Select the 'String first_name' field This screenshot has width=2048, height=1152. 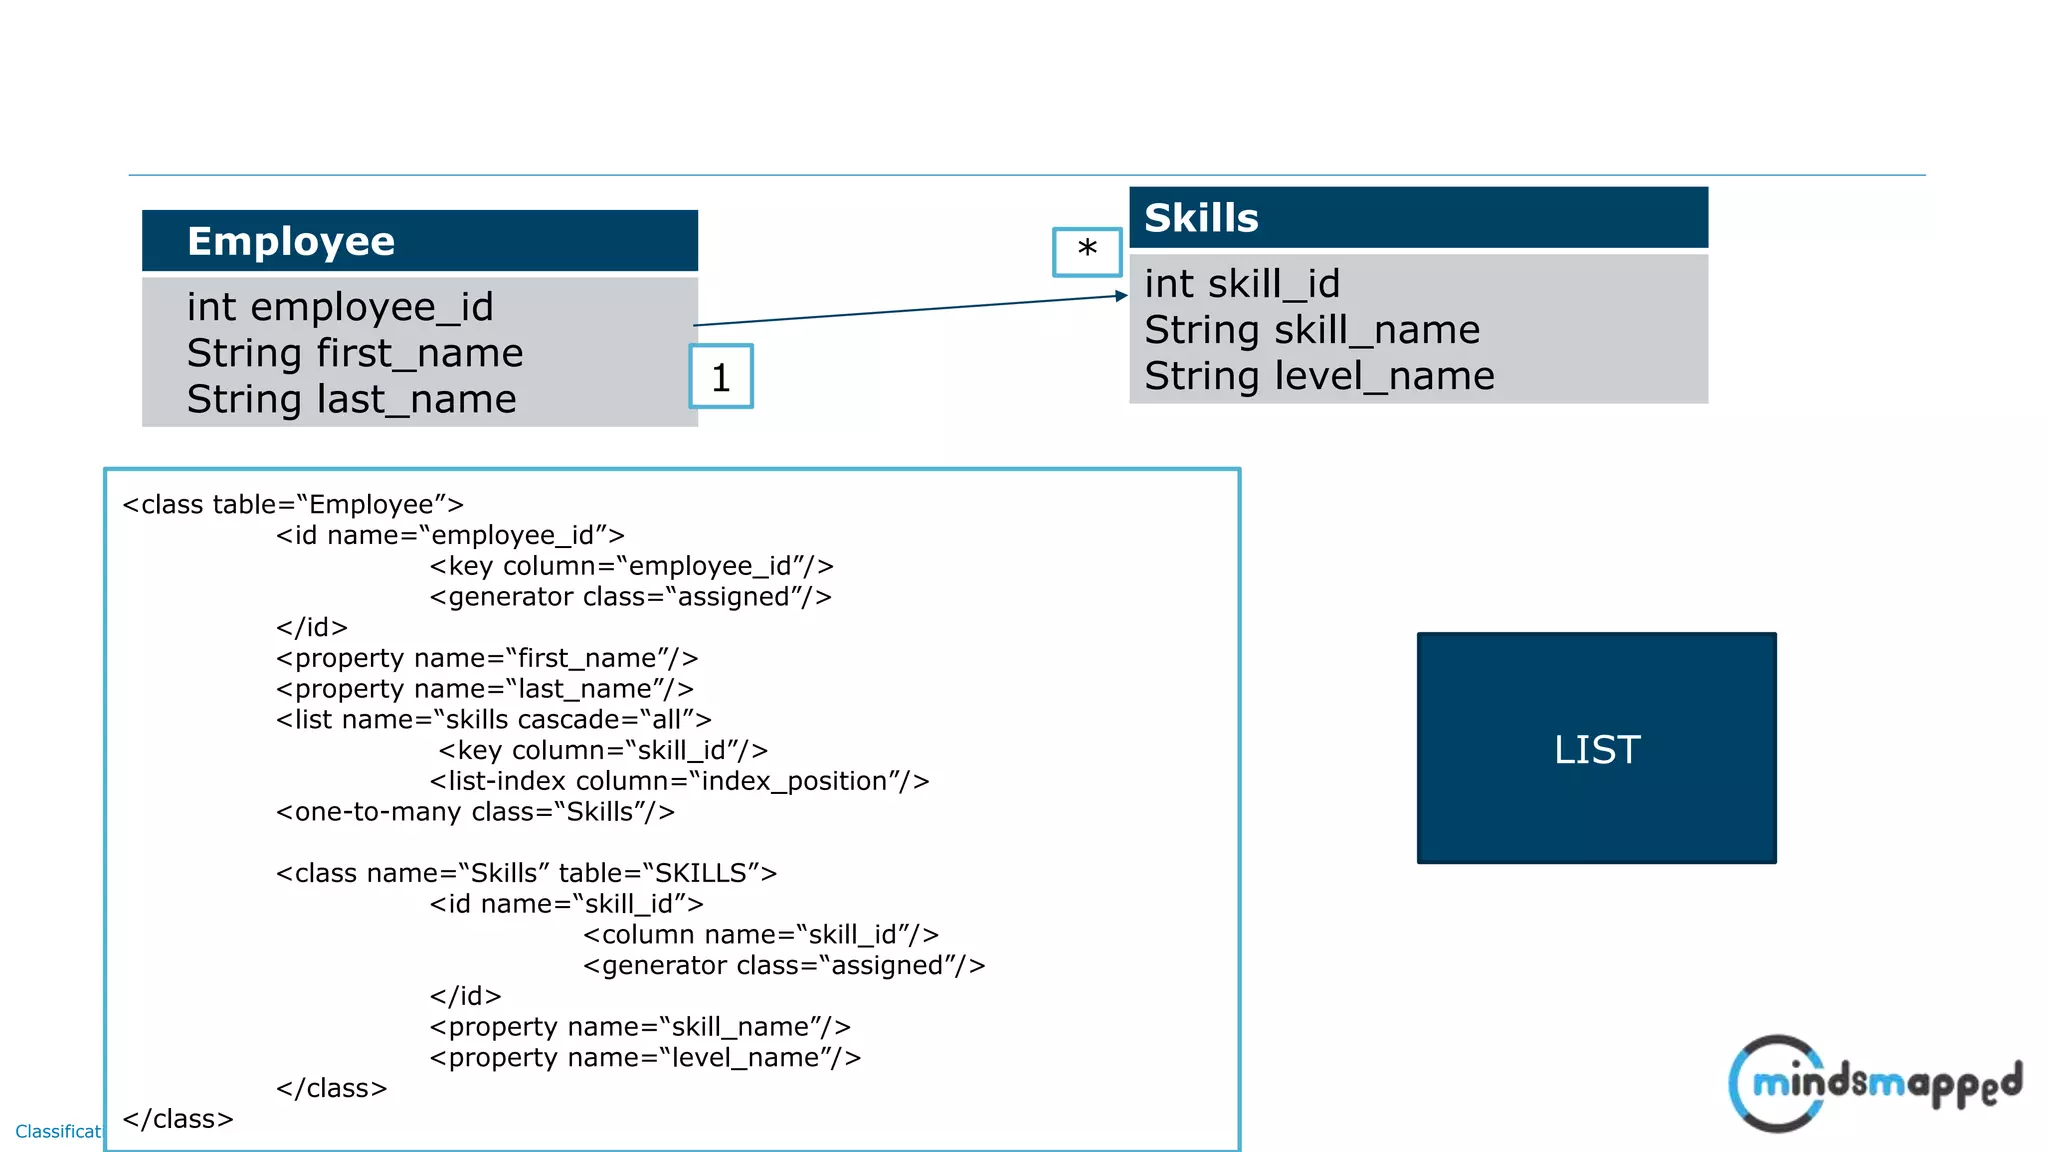coord(355,353)
